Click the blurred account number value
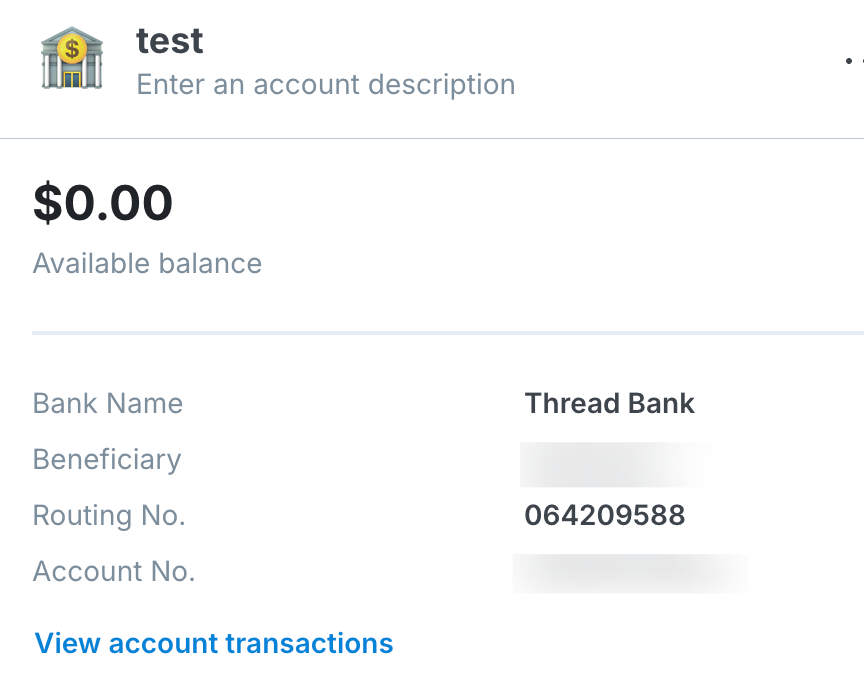Screen dimensions: 864x678 630,573
